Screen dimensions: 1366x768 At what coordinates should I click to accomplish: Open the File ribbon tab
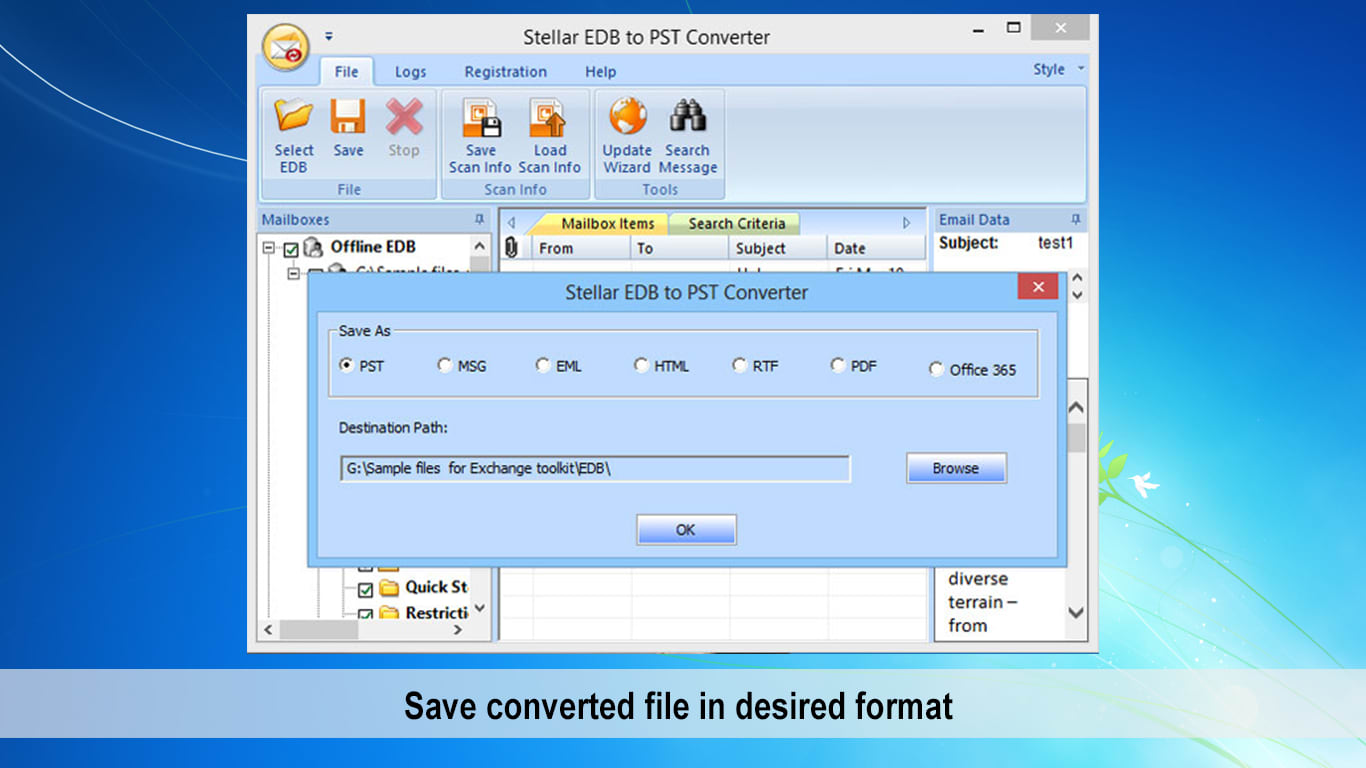tap(346, 72)
